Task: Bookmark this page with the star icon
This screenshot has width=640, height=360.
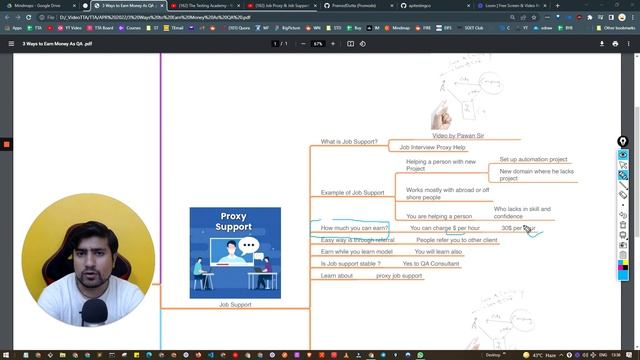Action: click(x=534, y=18)
